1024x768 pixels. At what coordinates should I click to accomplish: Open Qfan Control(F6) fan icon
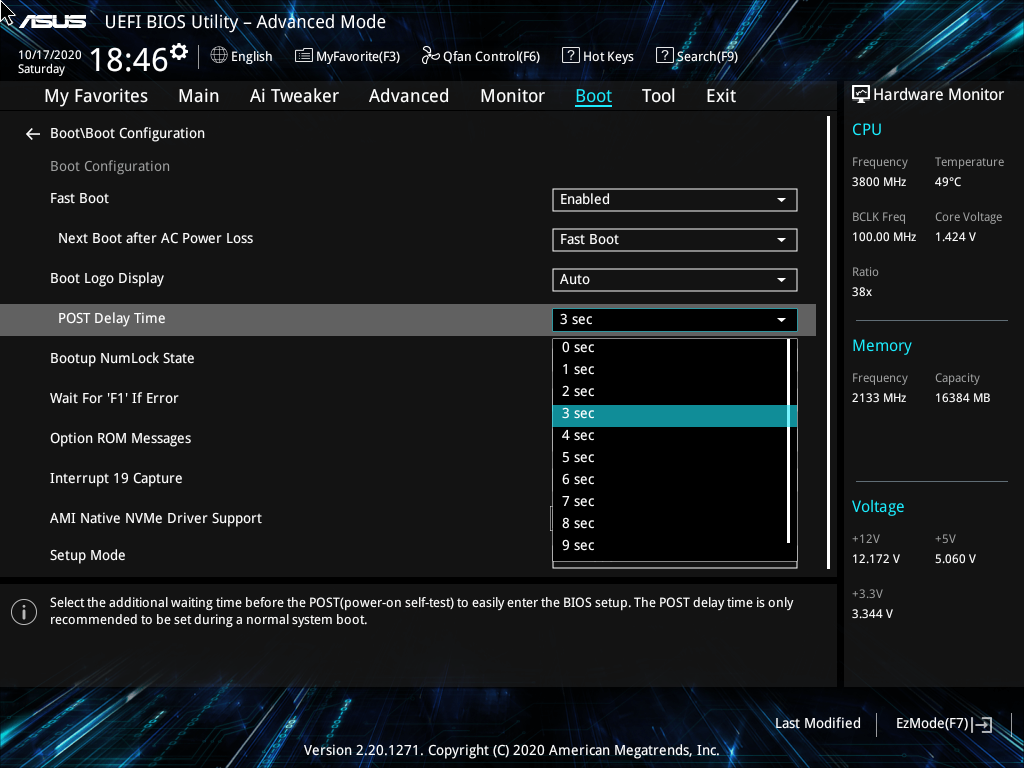tap(430, 56)
